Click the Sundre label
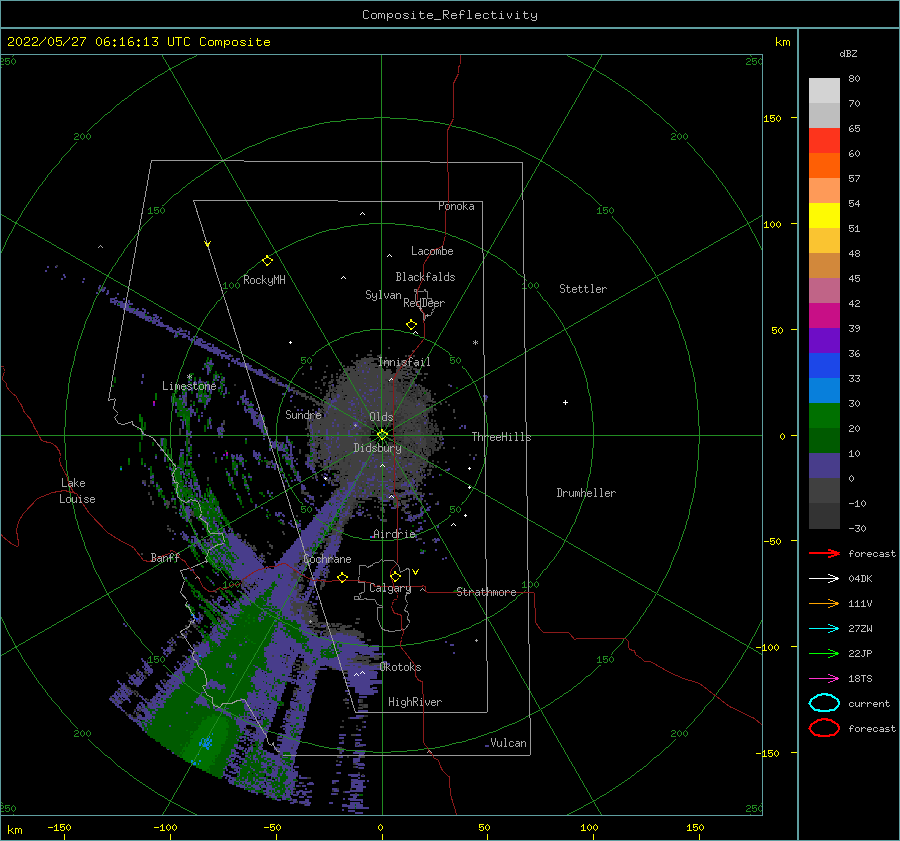The height and width of the screenshot is (841, 900). (304, 414)
